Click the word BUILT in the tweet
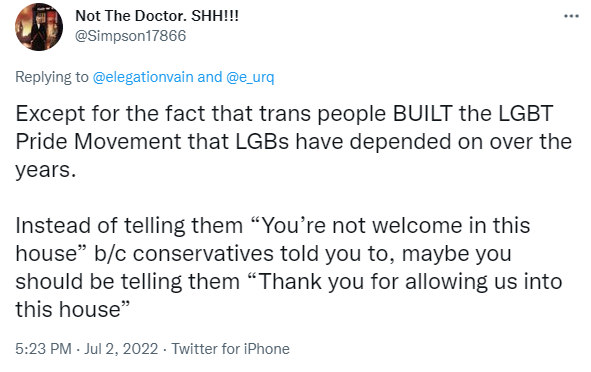Viewport: 591px width, 372px height. tap(423, 113)
